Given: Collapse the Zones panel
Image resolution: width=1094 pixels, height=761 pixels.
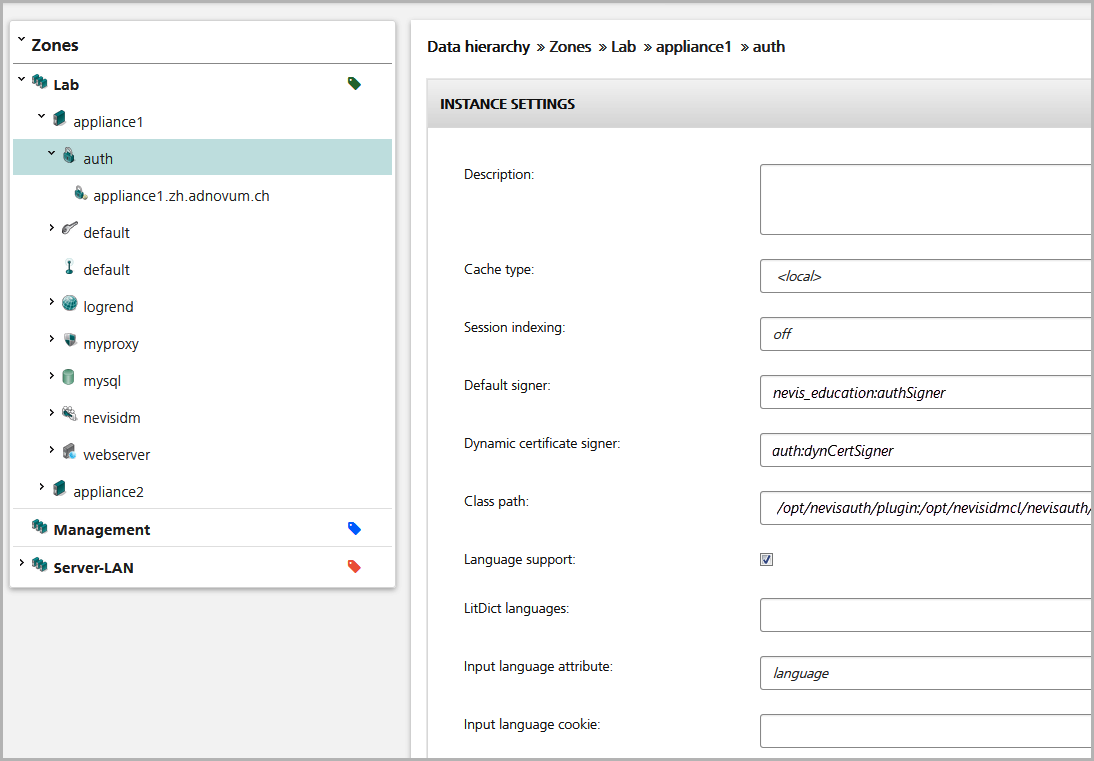Looking at the screenshot, I should point(21,41).
